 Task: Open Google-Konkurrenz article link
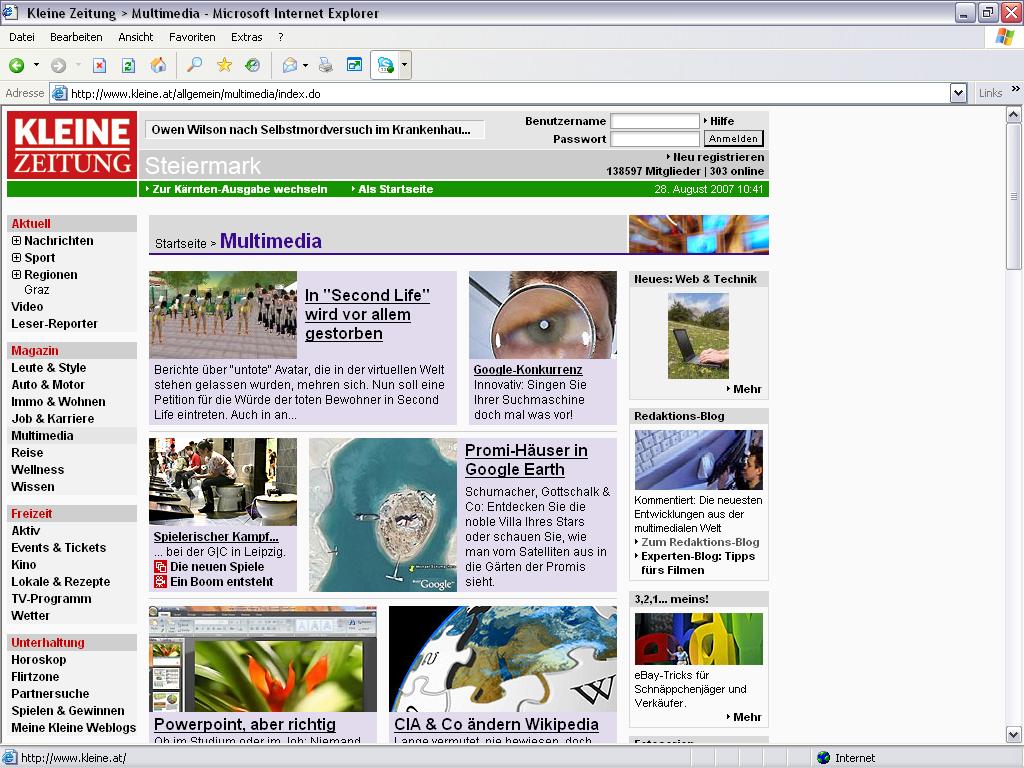point(528,370)
